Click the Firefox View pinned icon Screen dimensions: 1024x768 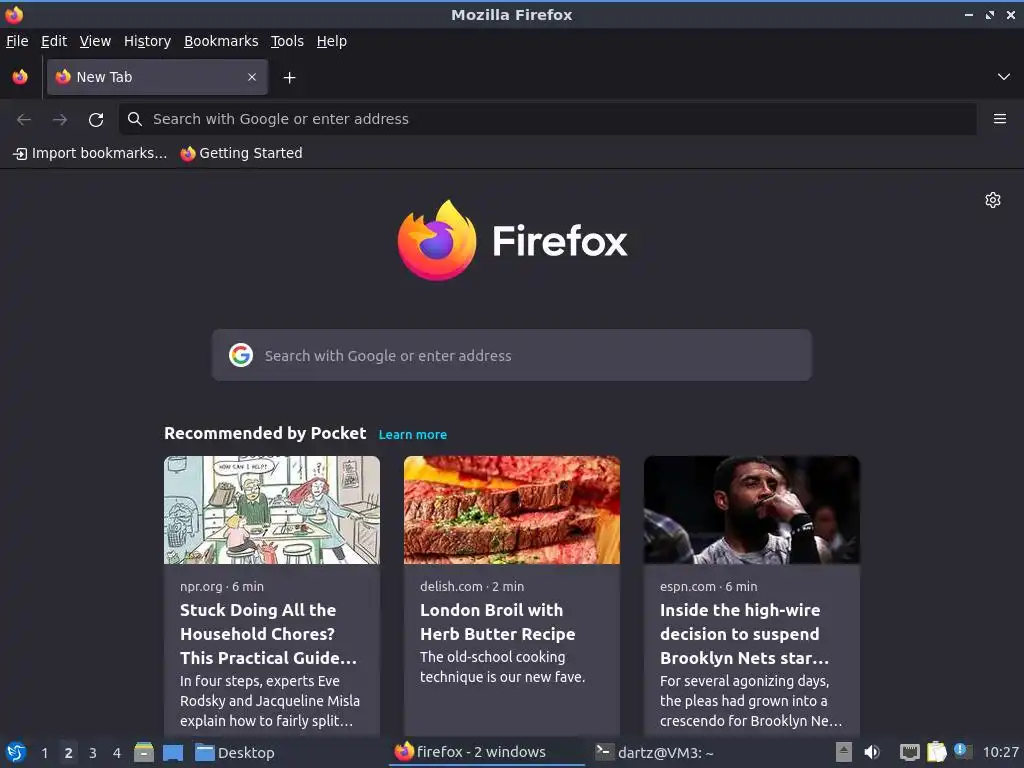pos(20,77)
